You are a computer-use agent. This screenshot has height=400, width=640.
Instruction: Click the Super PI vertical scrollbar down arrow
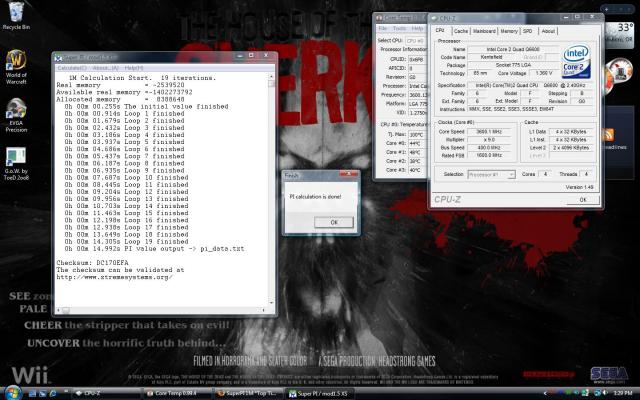tap(271, 303)
